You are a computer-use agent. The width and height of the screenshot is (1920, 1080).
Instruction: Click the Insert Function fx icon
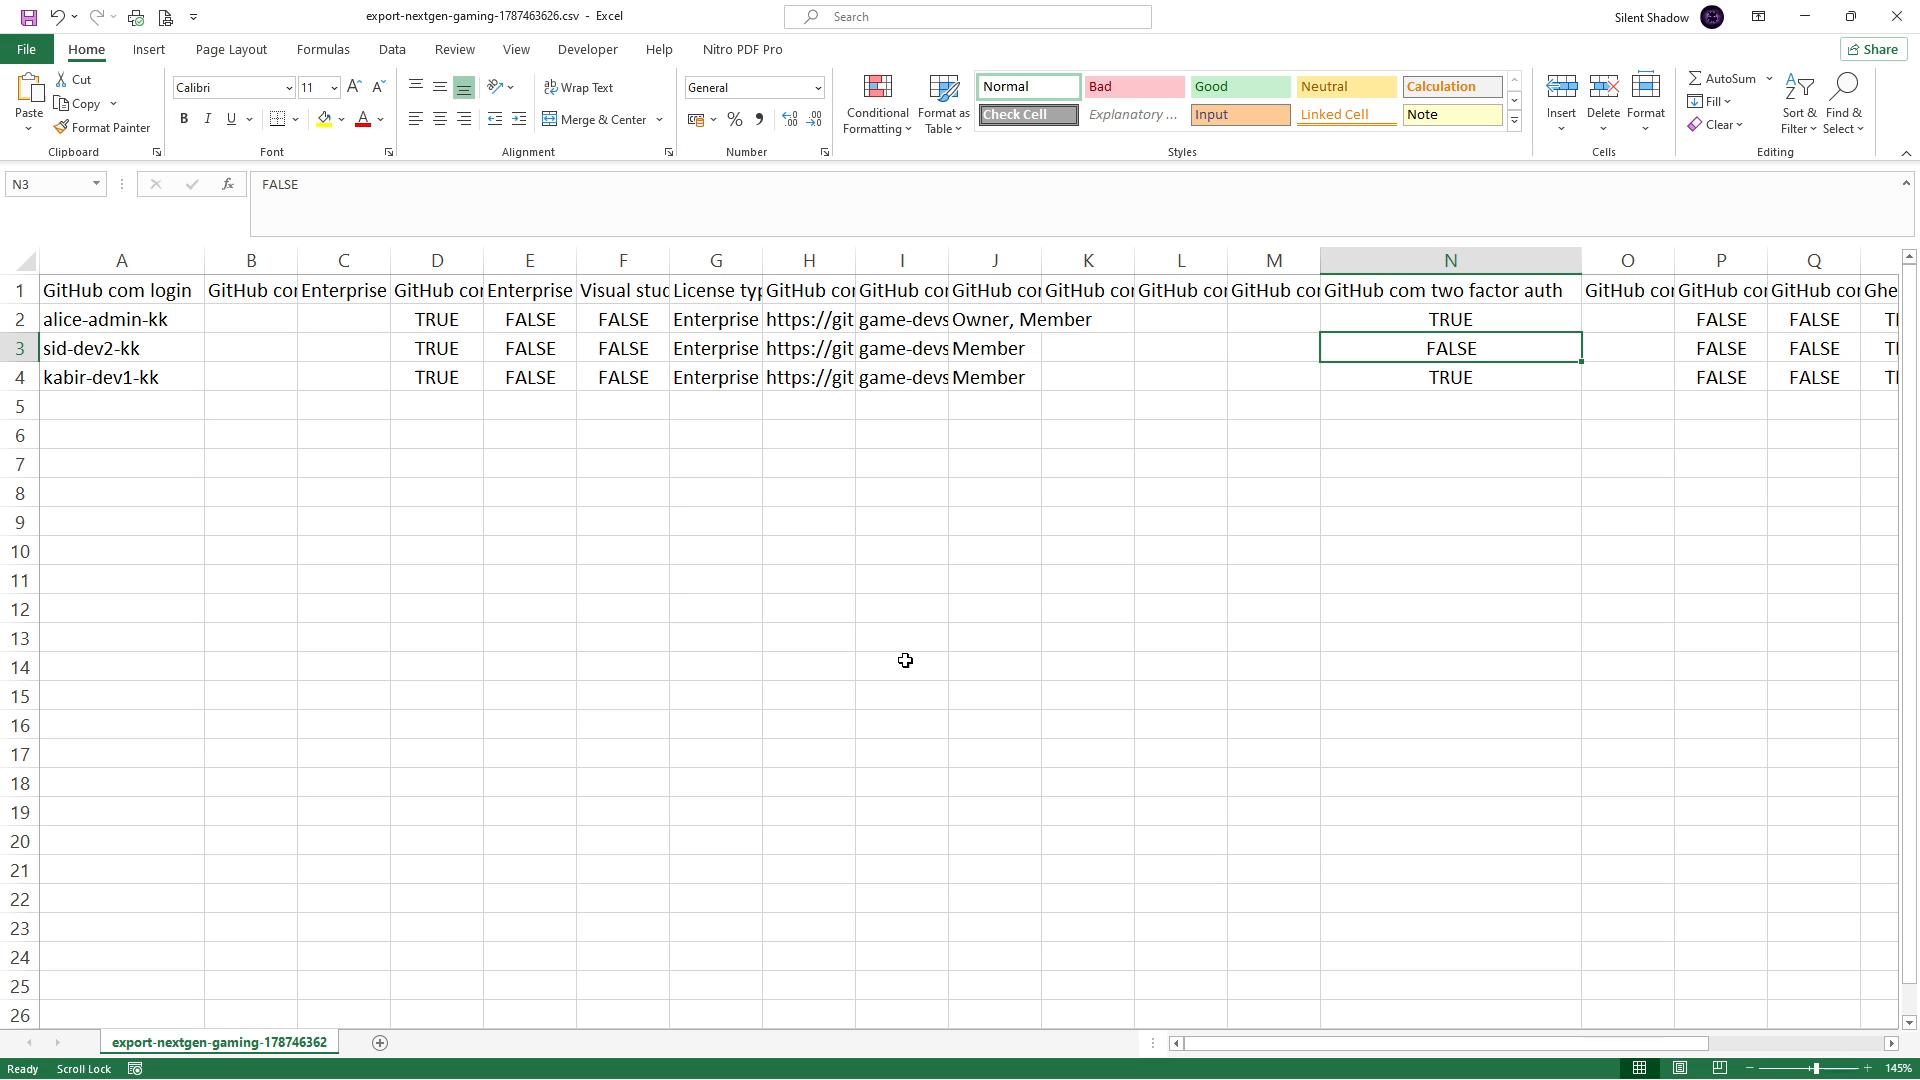click(x=228, y=184)
